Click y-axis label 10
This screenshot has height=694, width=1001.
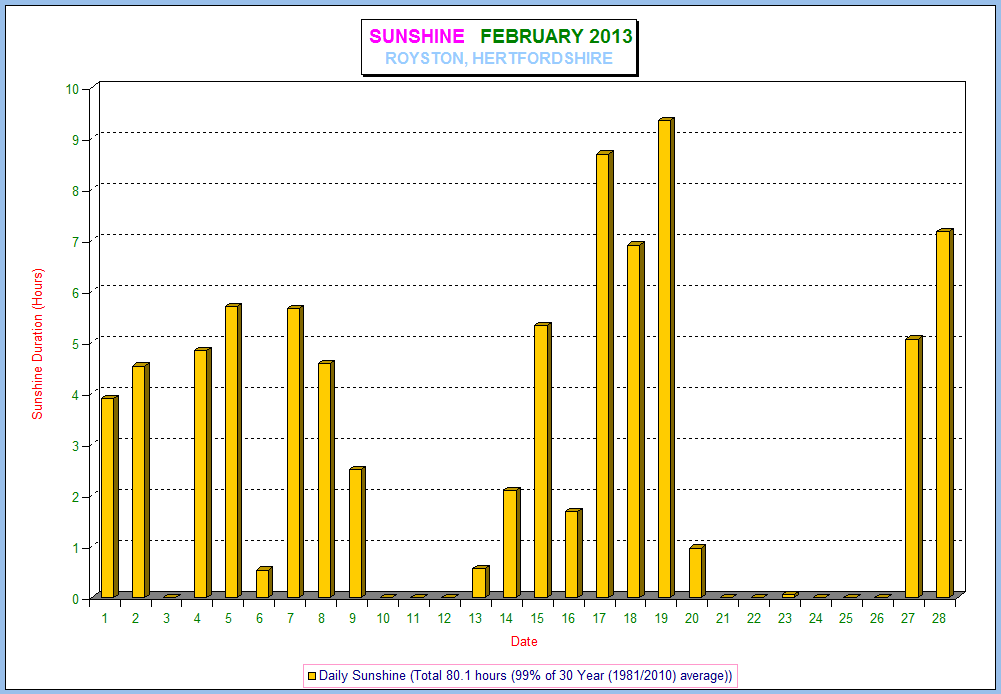[72, 89]
